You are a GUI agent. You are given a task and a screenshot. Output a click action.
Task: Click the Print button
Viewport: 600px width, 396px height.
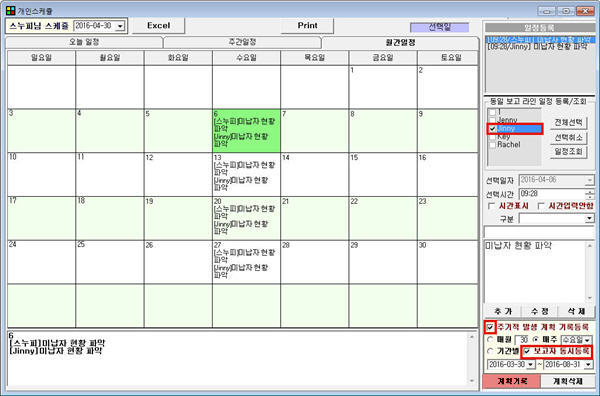[307, 26]
